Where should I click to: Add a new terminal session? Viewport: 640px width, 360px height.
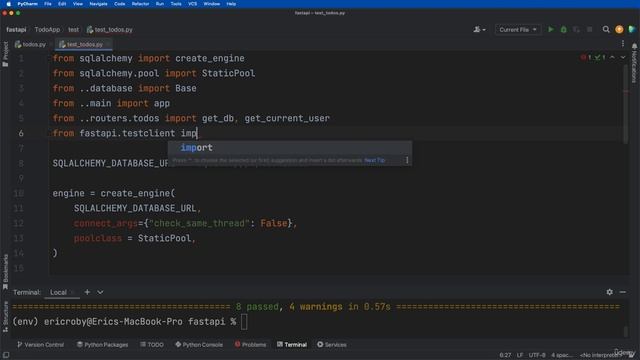click(x=87, y=292)
